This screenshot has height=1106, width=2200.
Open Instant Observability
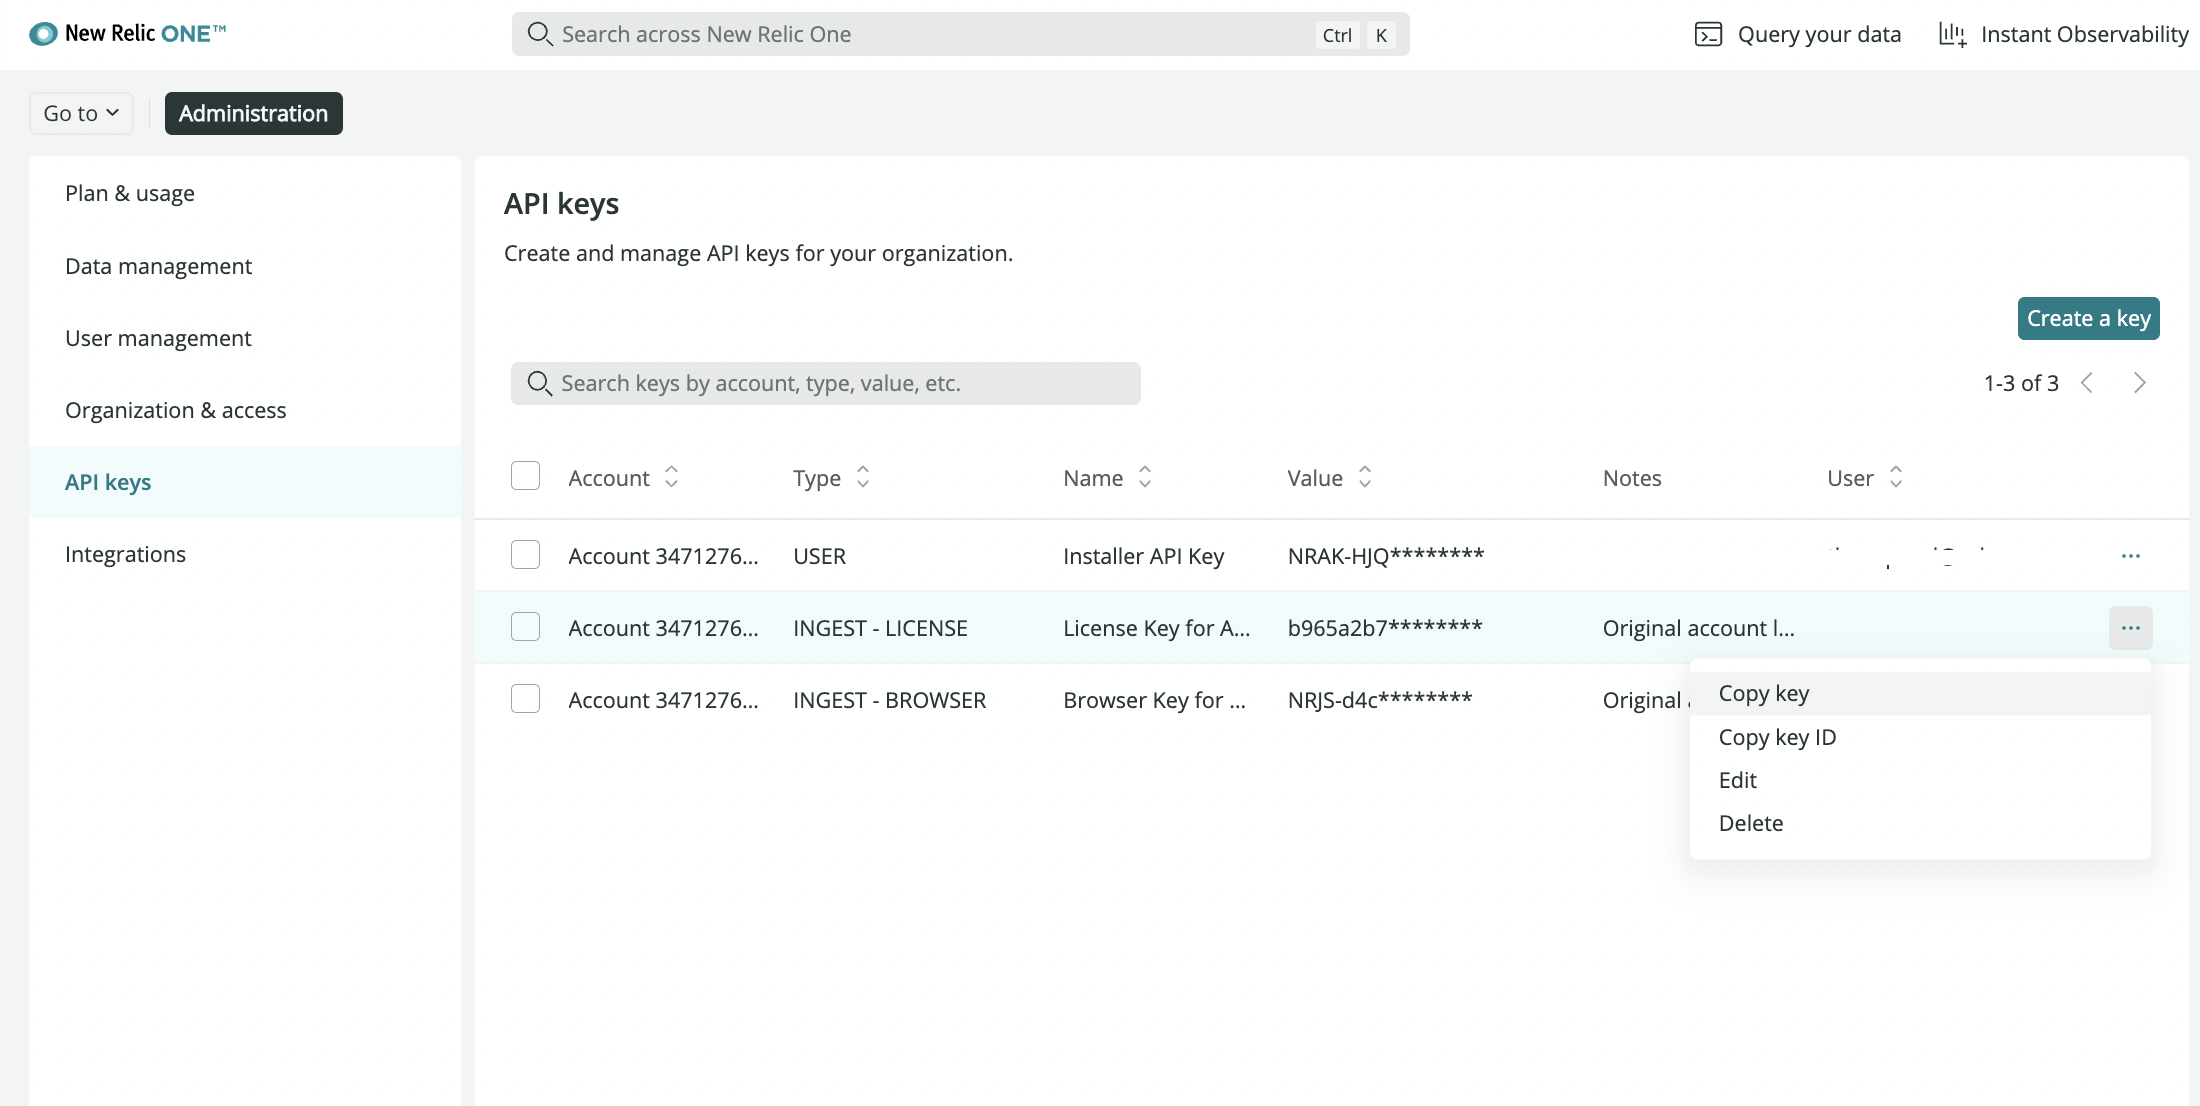point(2064,34)
